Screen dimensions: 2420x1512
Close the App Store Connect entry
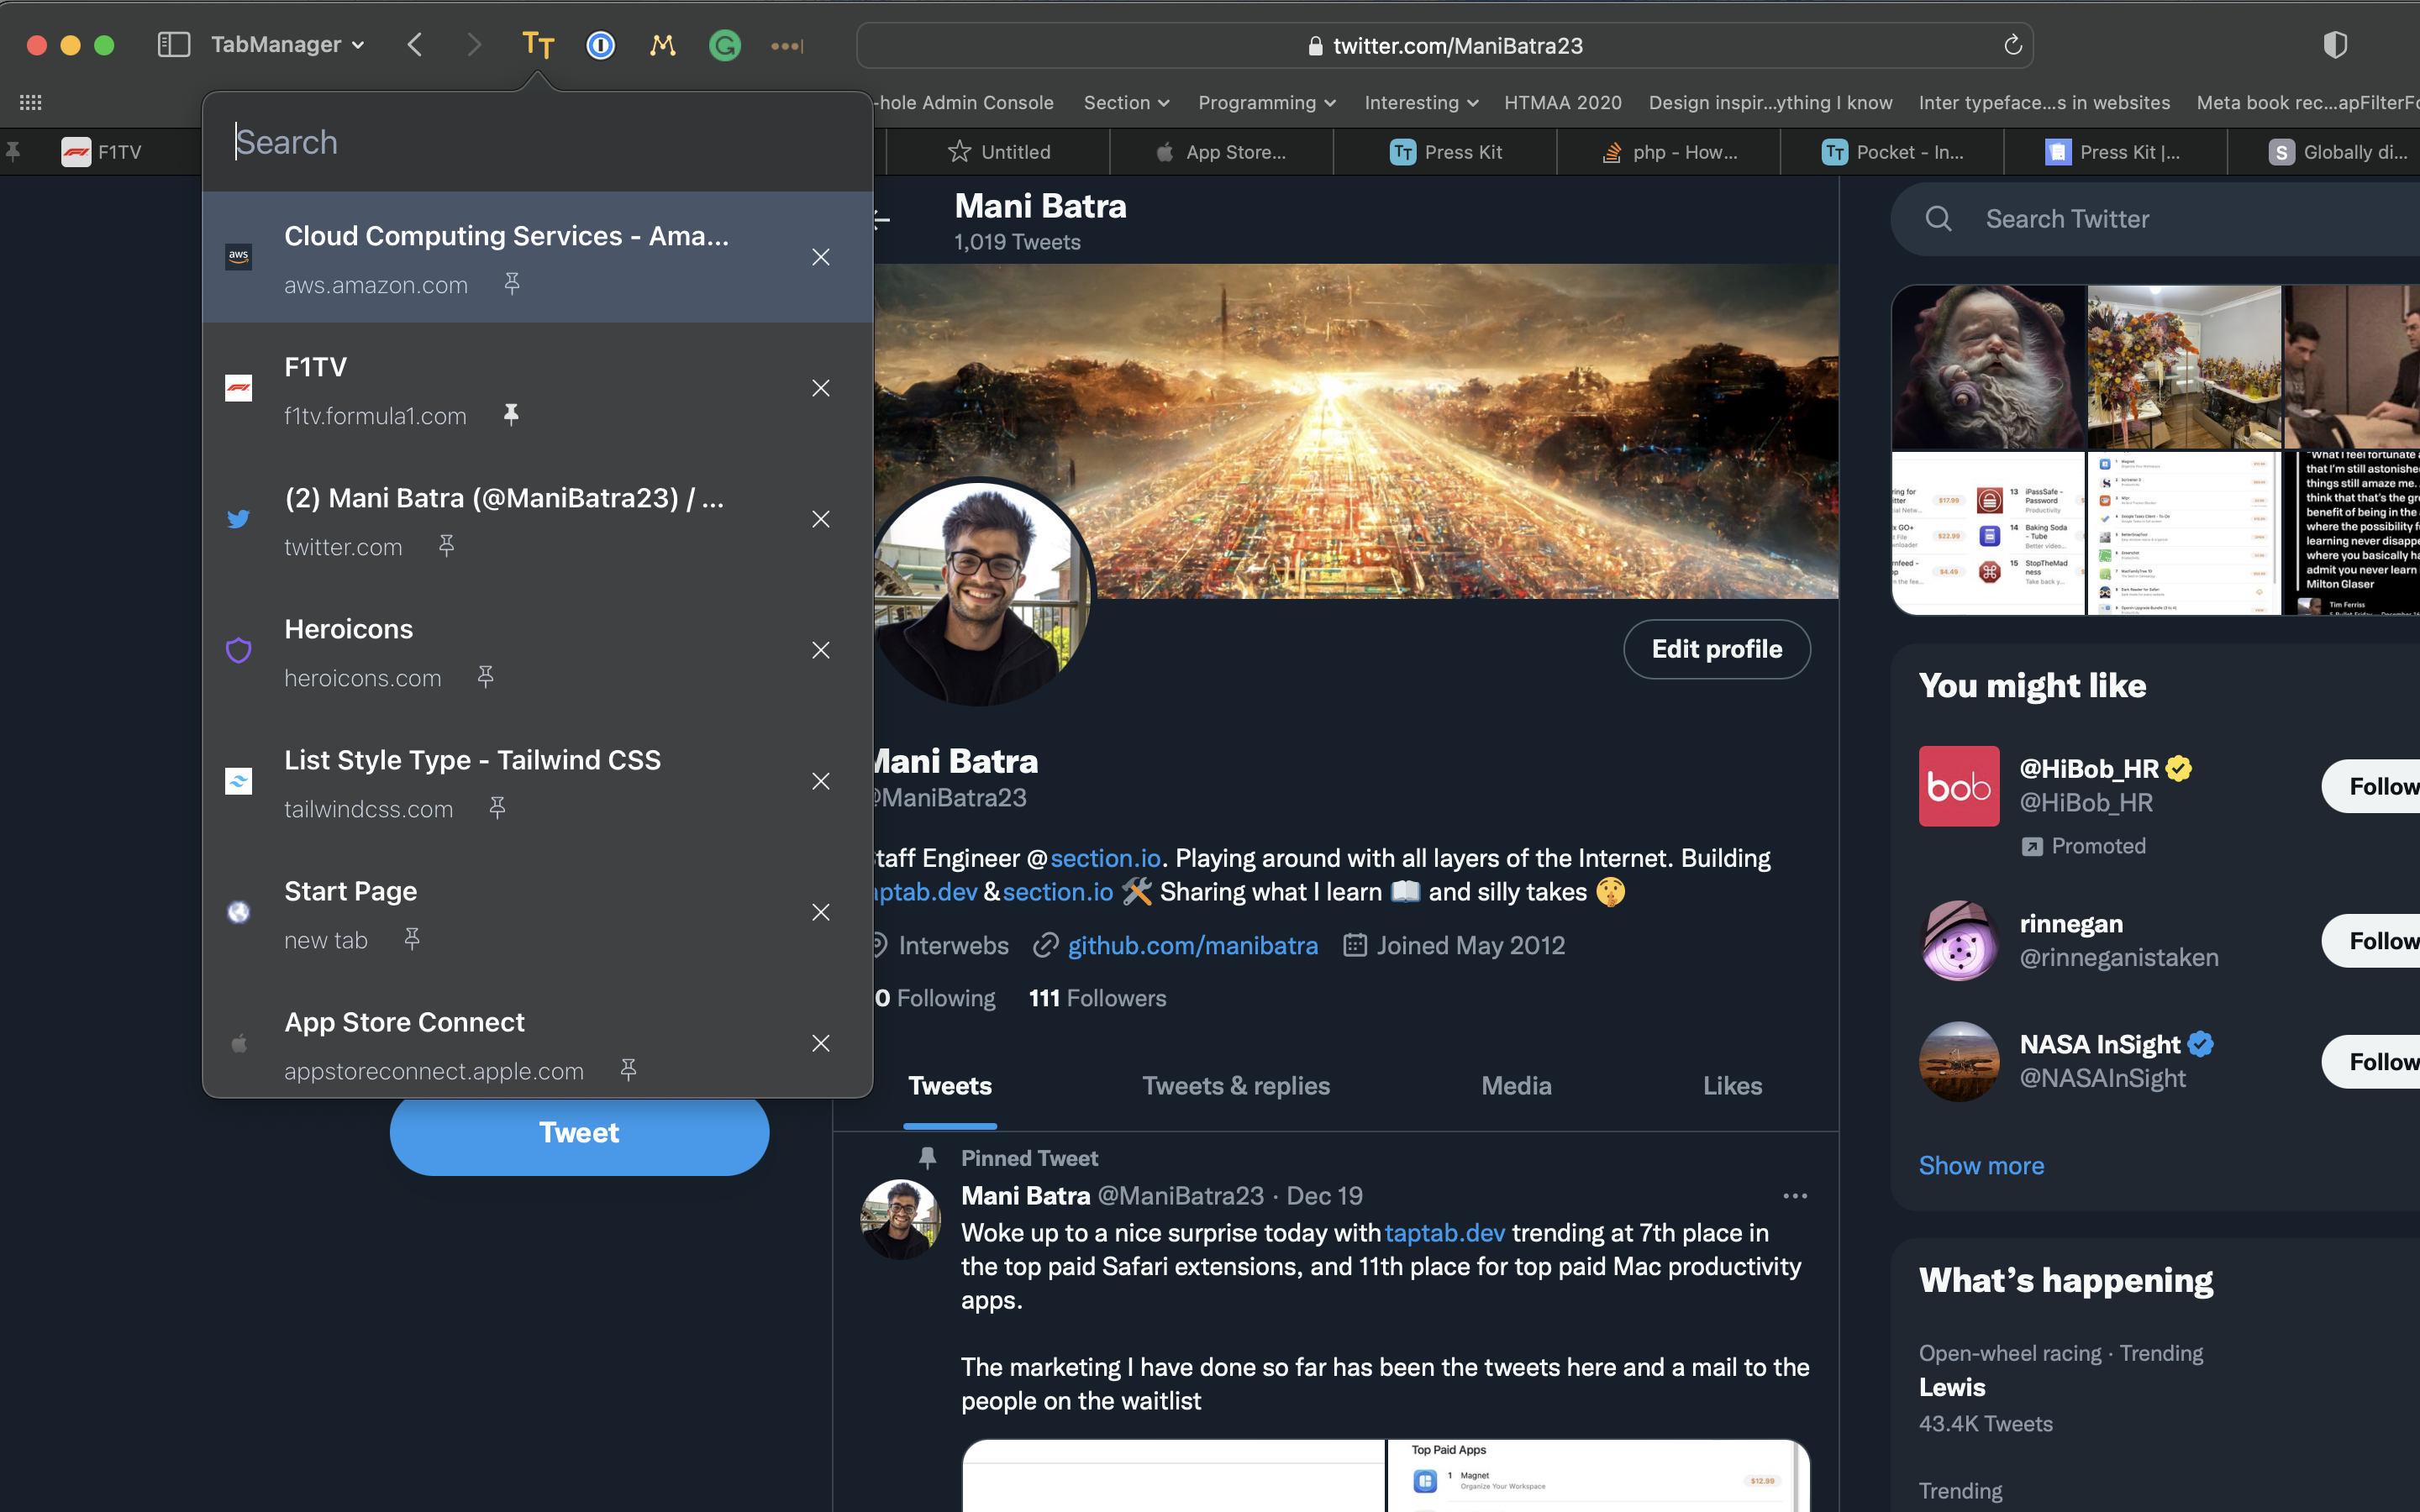pyautogui.click(x=821, y=1043)
